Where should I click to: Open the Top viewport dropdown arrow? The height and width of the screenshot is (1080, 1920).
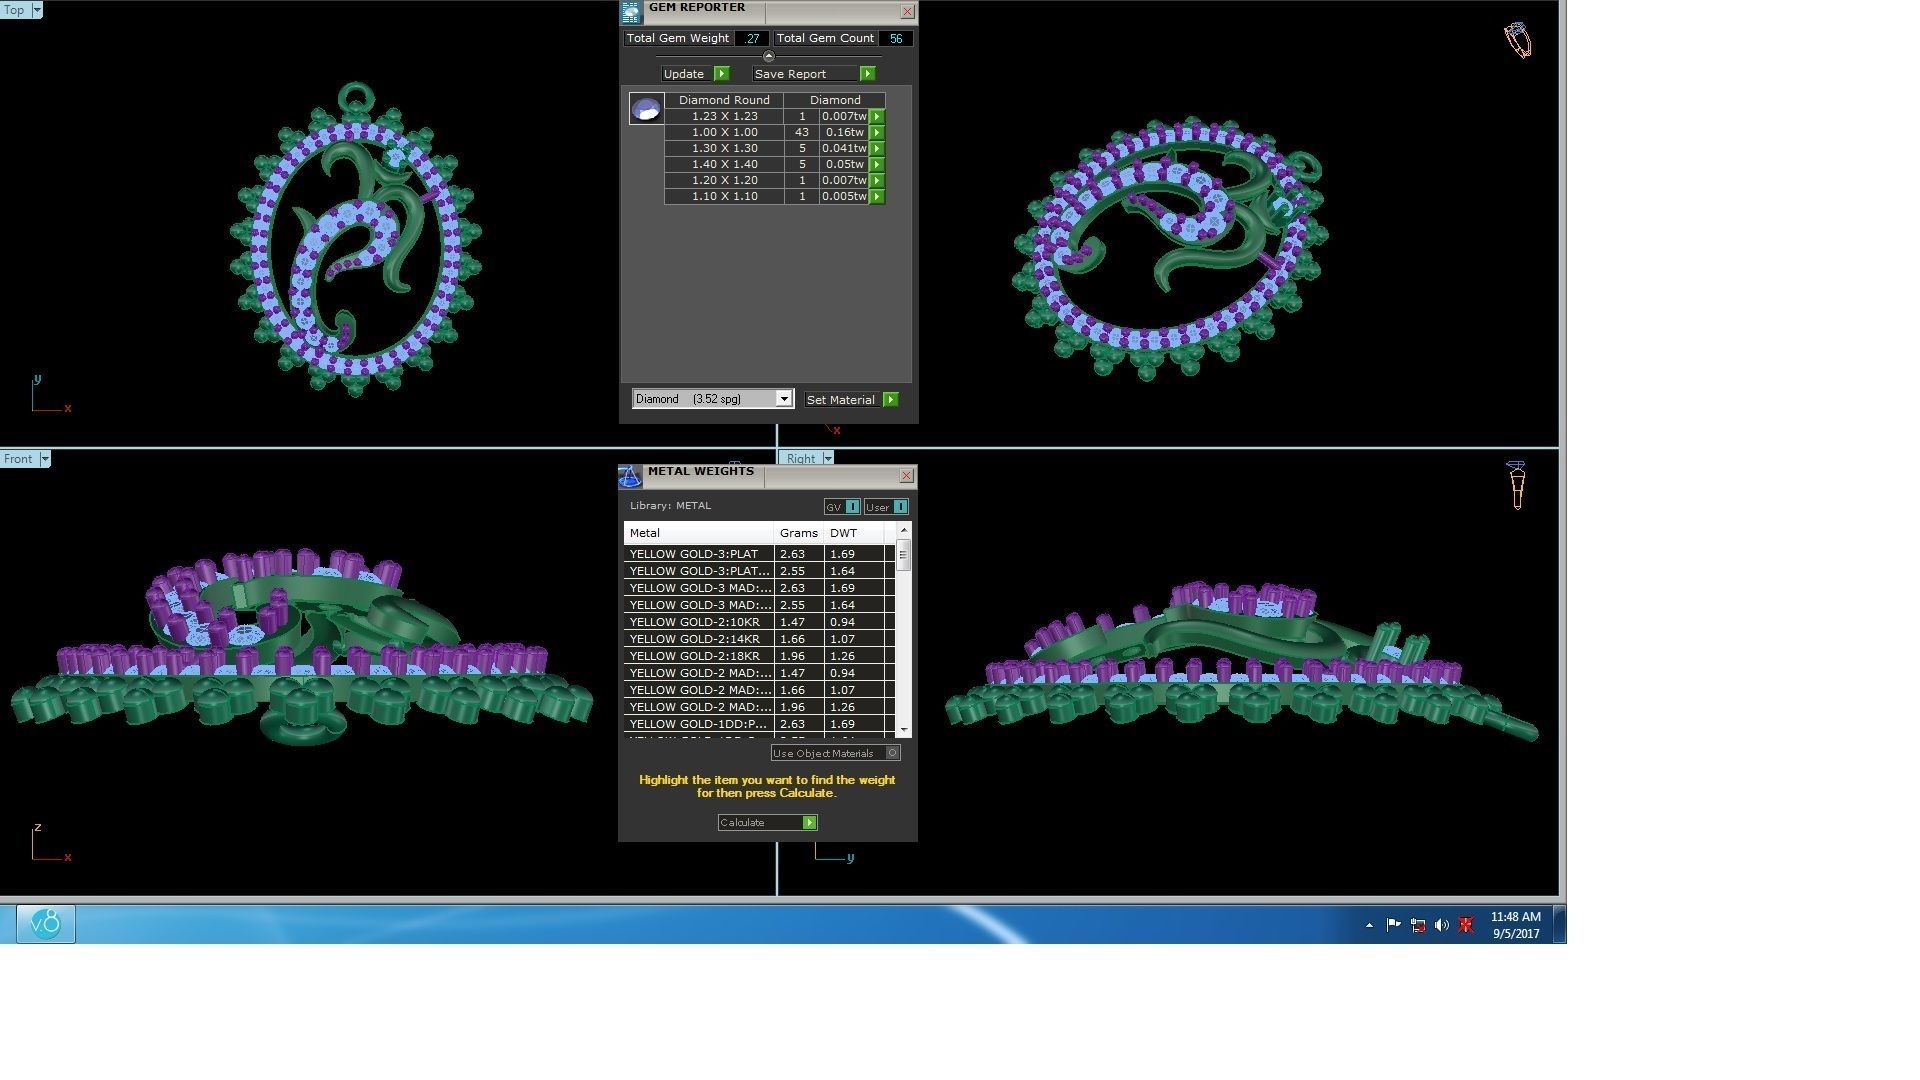point(37,10)
